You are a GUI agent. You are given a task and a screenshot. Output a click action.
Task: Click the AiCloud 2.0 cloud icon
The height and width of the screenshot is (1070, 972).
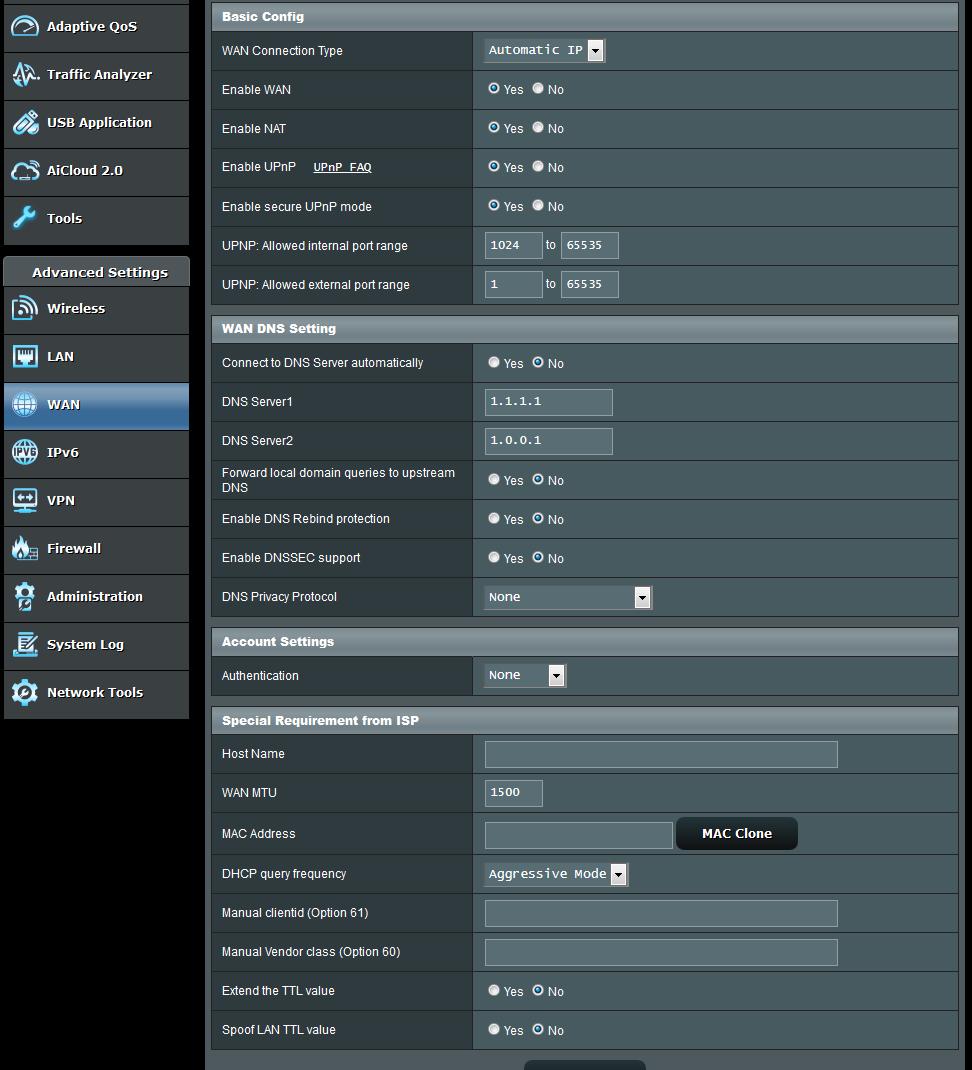coord(25,171)
